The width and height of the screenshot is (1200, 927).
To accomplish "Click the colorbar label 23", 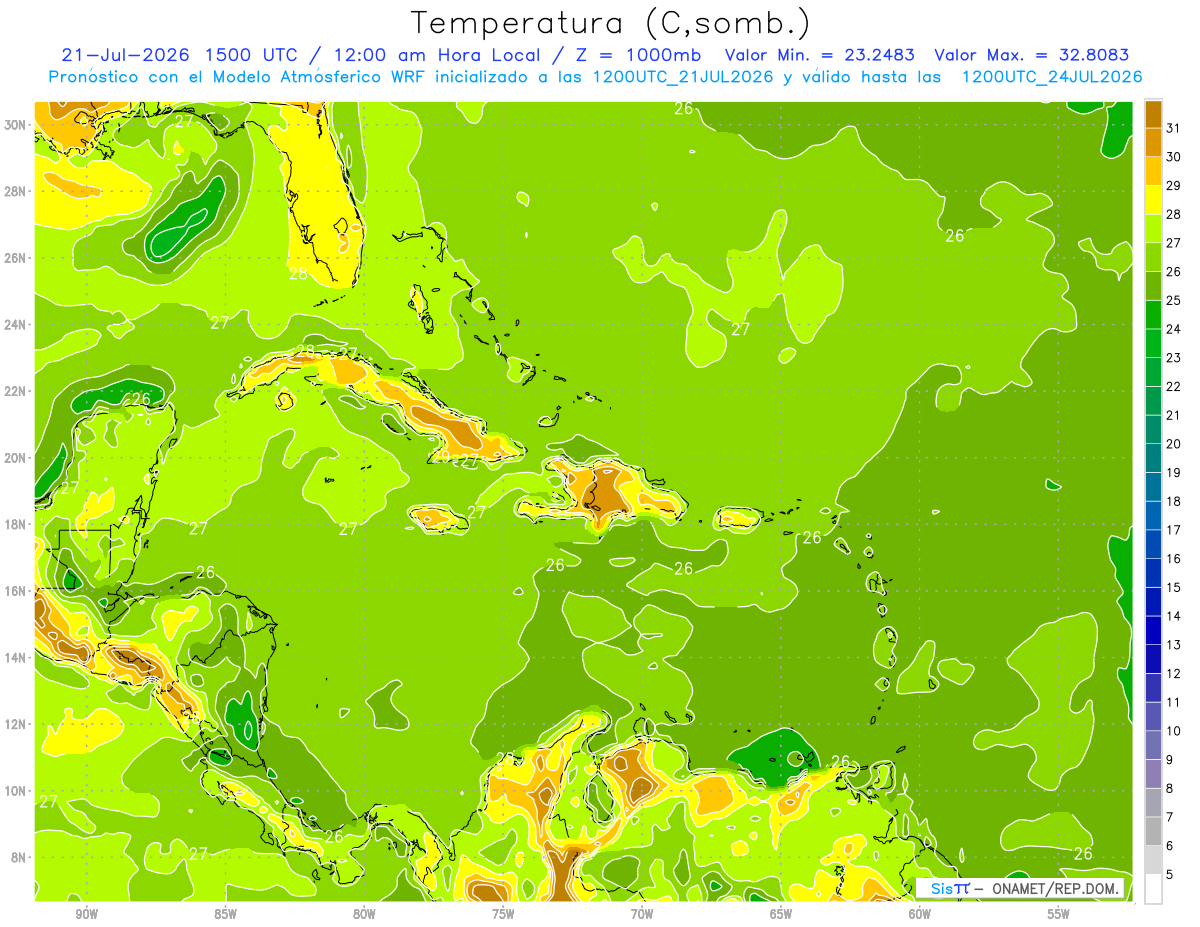I will 1174,358.
